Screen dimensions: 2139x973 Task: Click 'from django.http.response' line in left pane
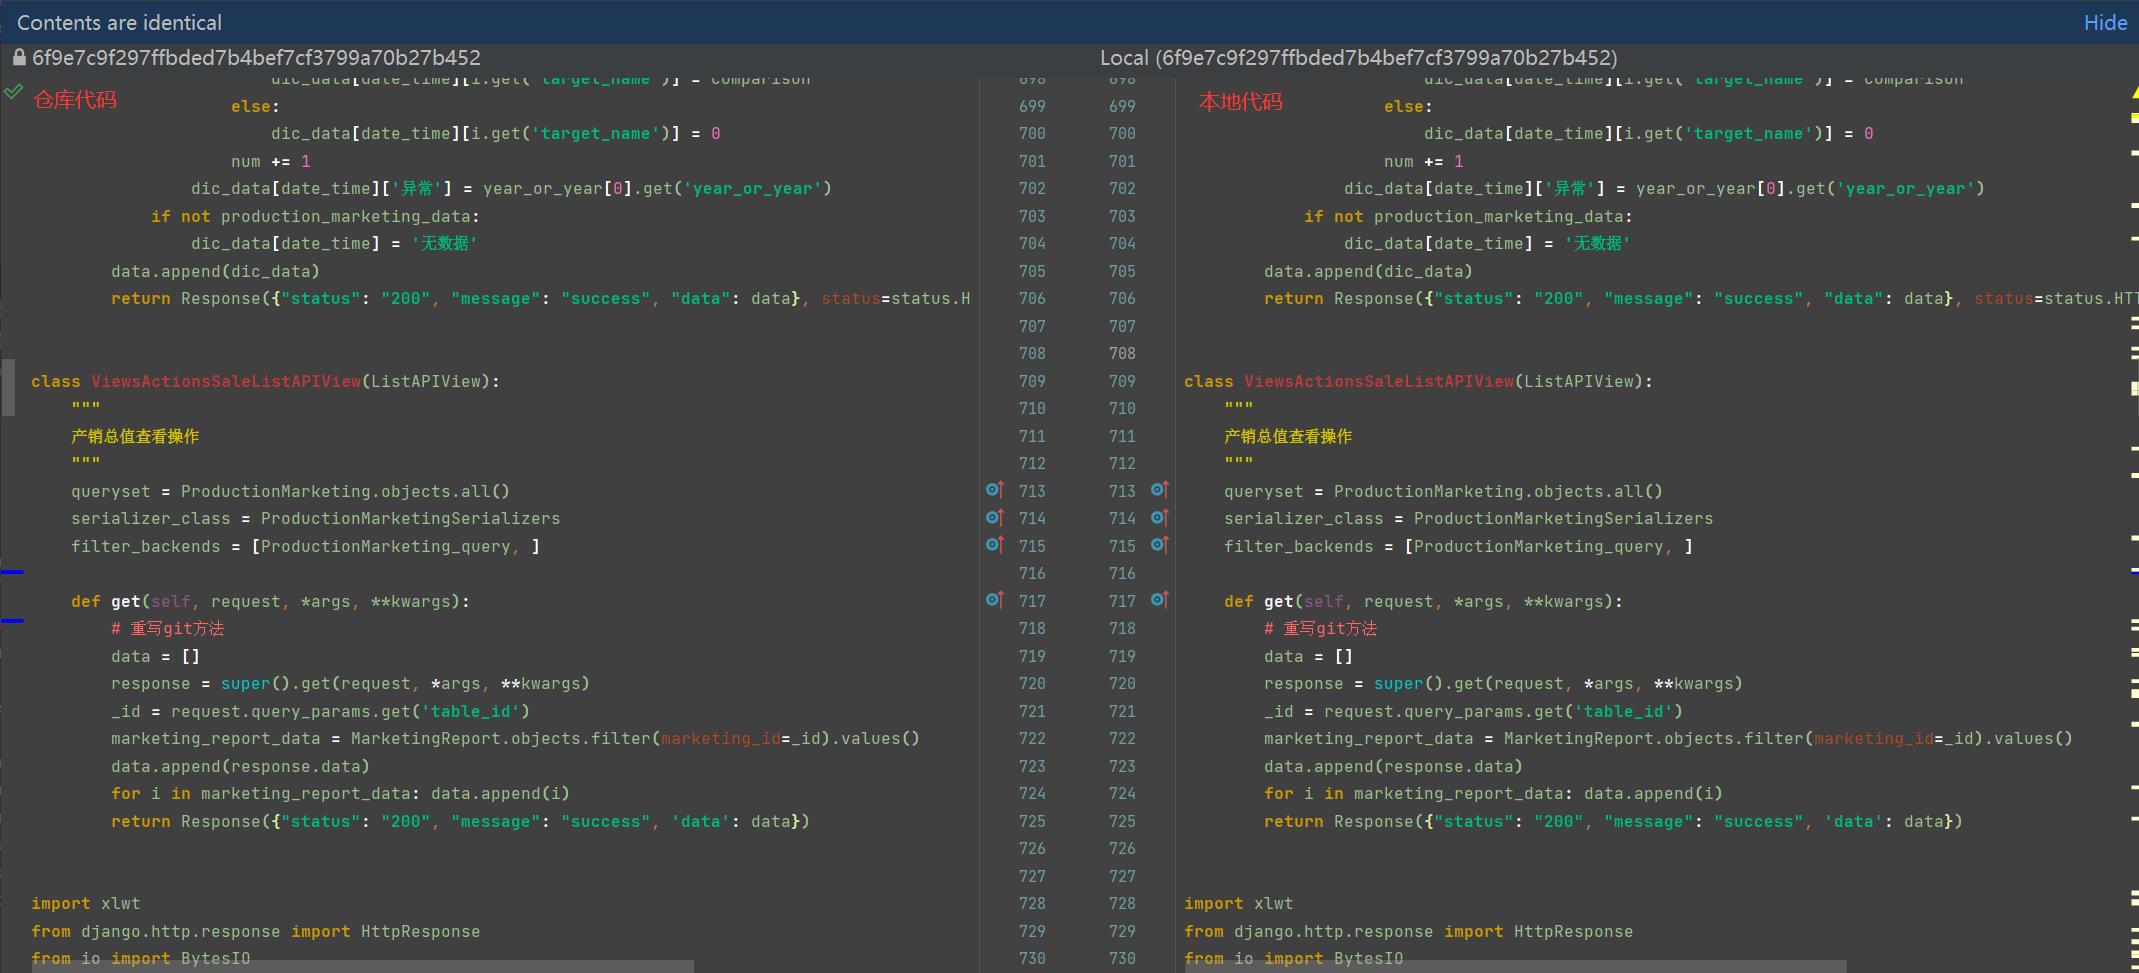[255, 931]
